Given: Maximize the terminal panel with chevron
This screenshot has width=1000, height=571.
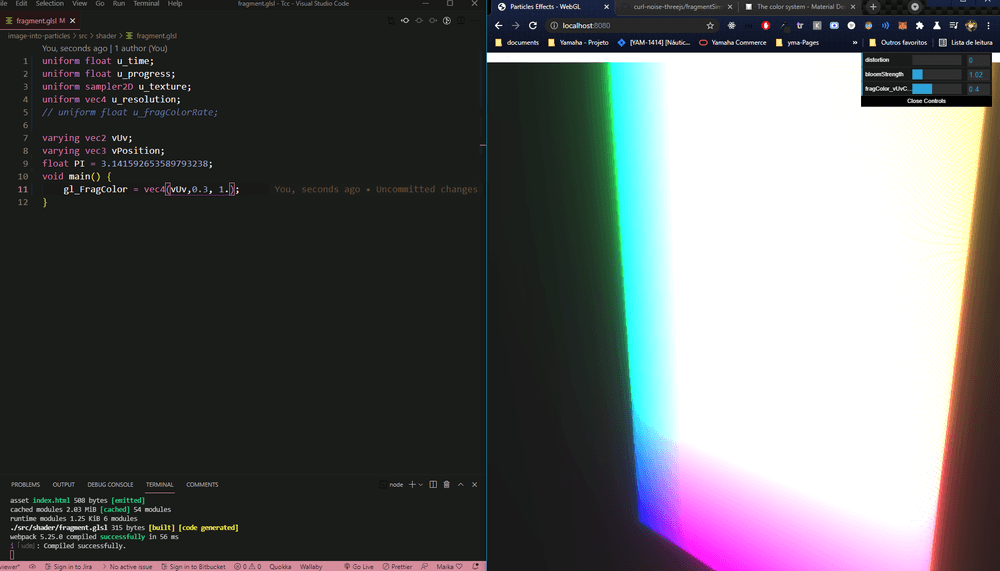Looking at the screenshot, I should pyautogui.click(x=461, y=484).
